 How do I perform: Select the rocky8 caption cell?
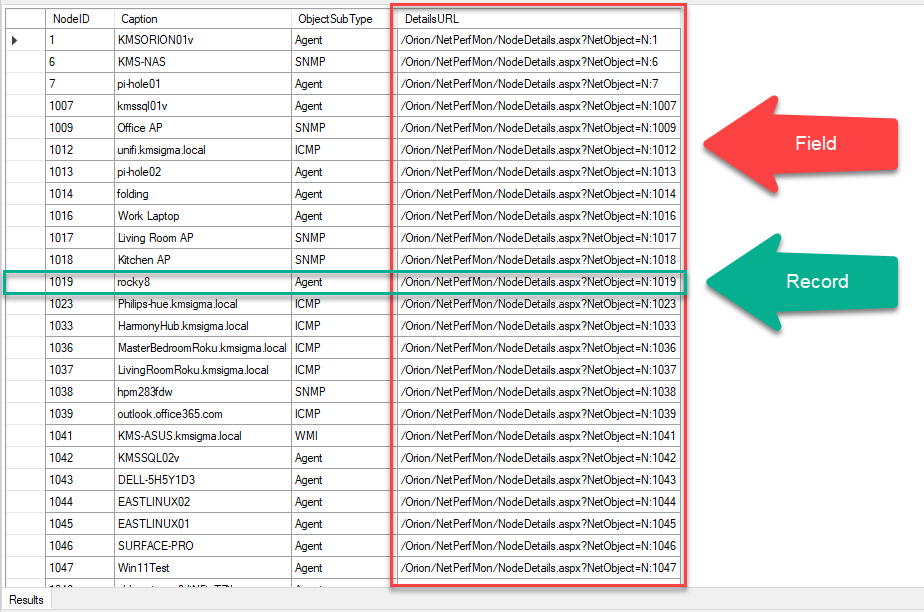[202, 282]
